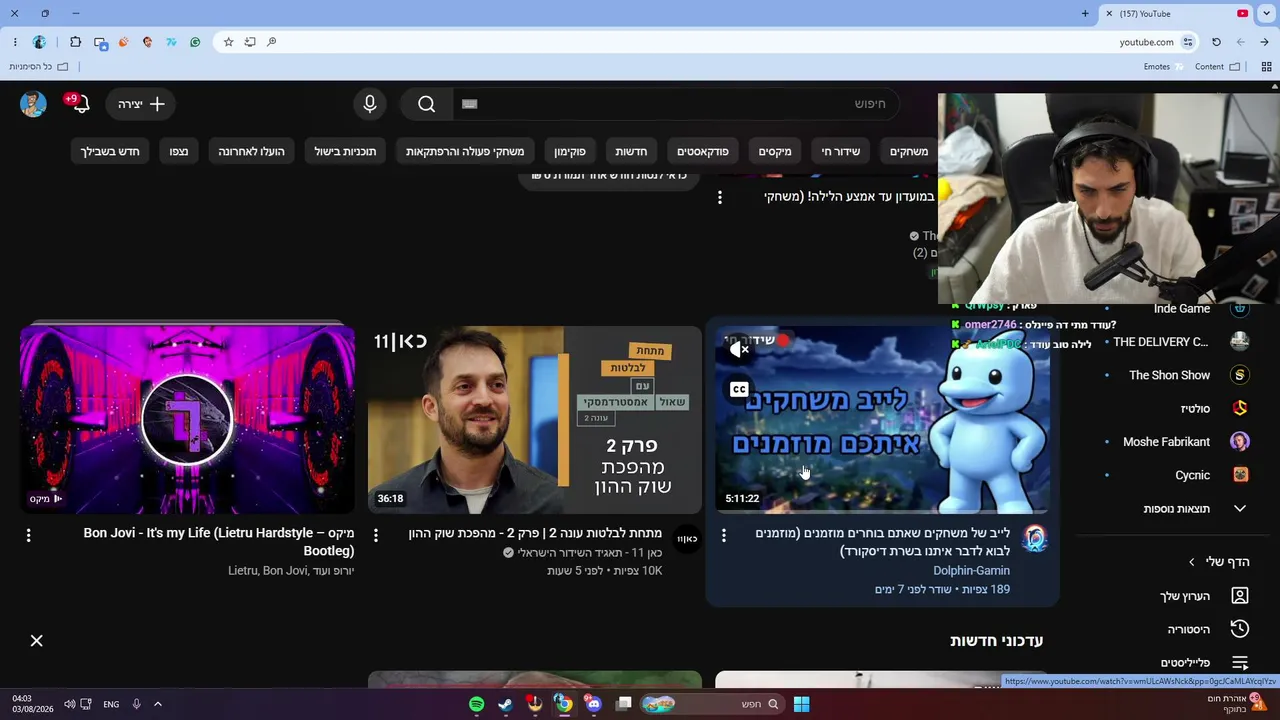Open the Dolphin-Gamin channel avatar
1280x720 pixels.
pos(1035,539)
